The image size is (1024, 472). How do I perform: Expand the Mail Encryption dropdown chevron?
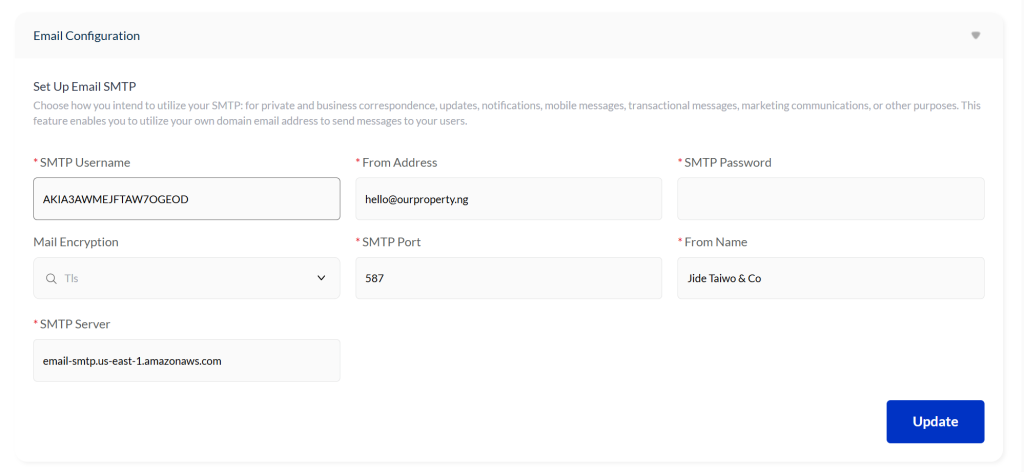[321, 278]
